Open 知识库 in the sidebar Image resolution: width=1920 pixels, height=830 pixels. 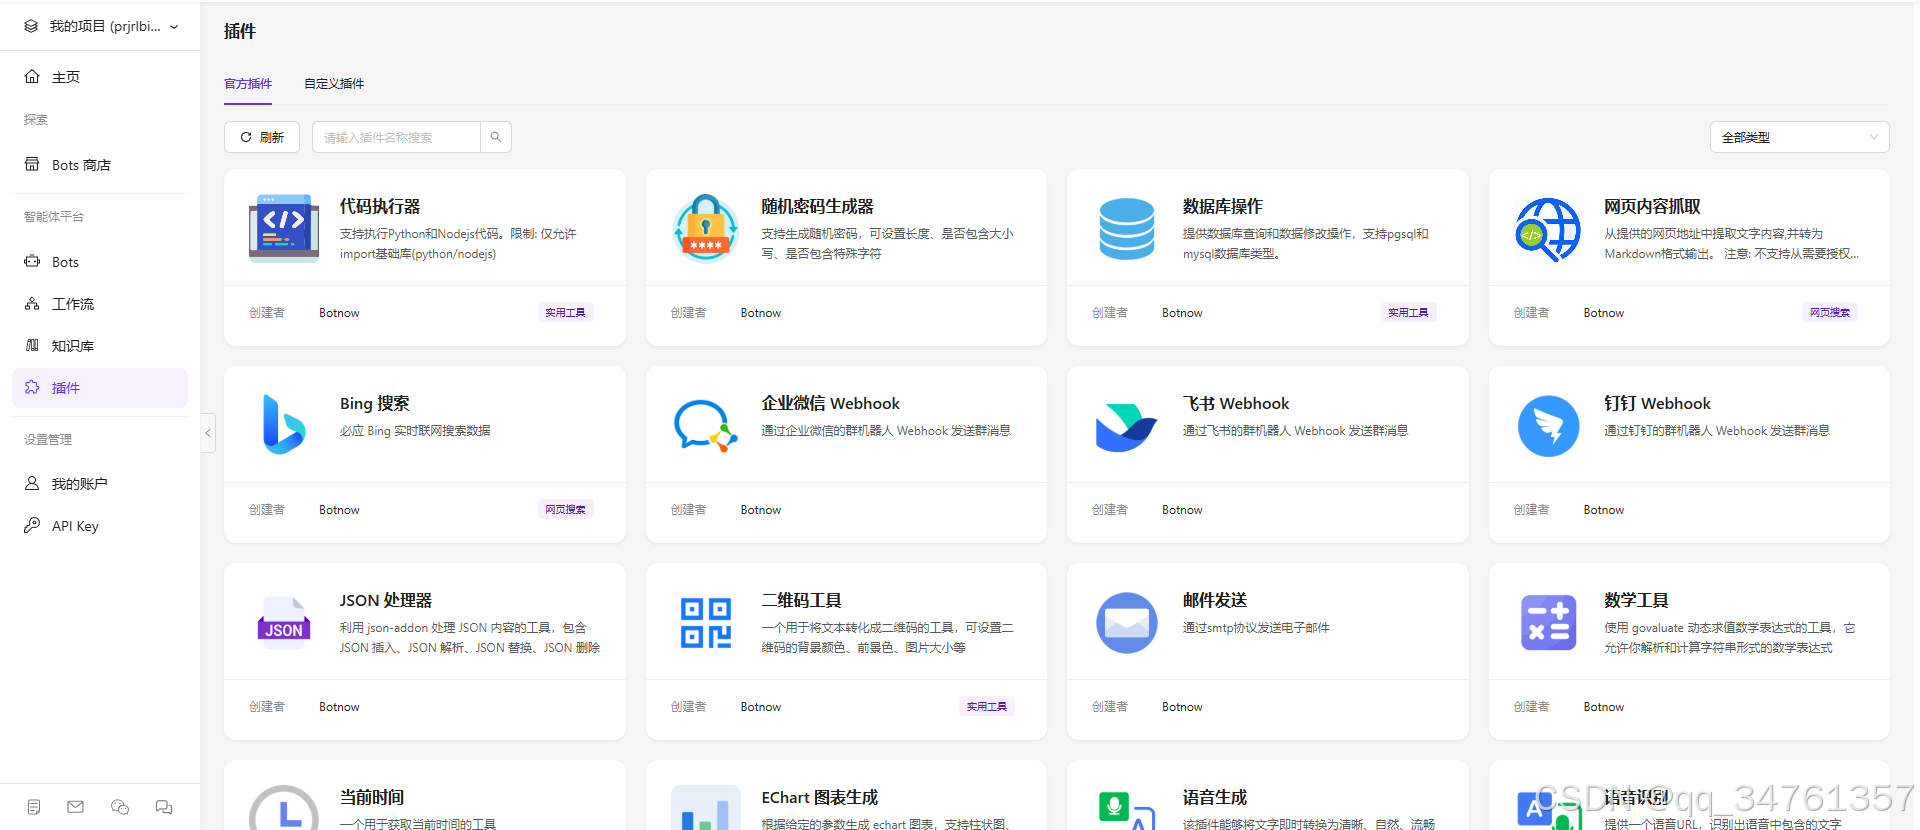coord(100,346)
